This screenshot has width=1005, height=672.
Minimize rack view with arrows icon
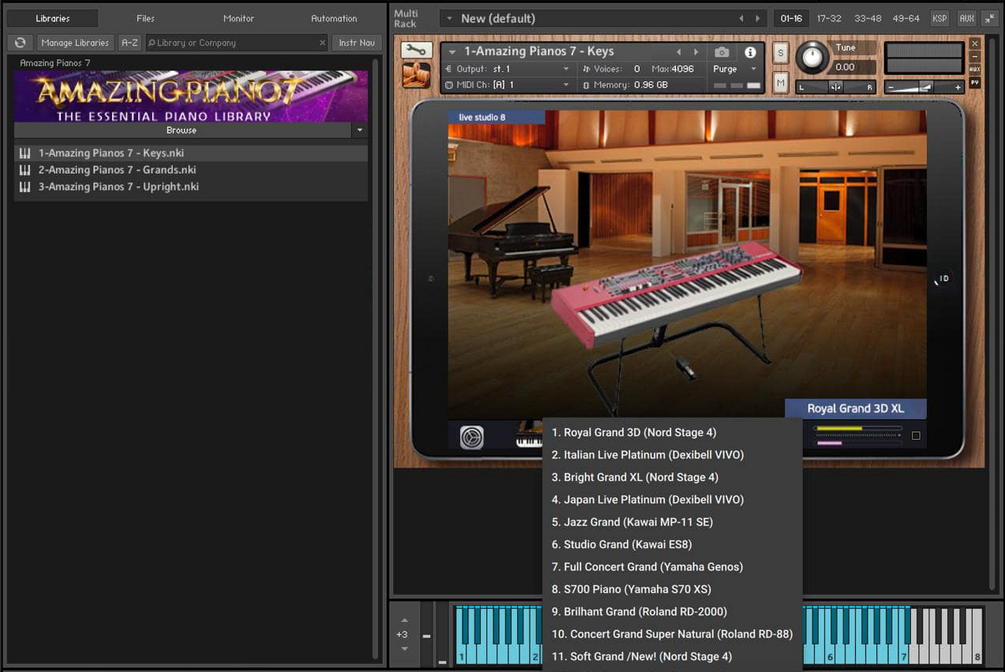(x=990, y=19)
